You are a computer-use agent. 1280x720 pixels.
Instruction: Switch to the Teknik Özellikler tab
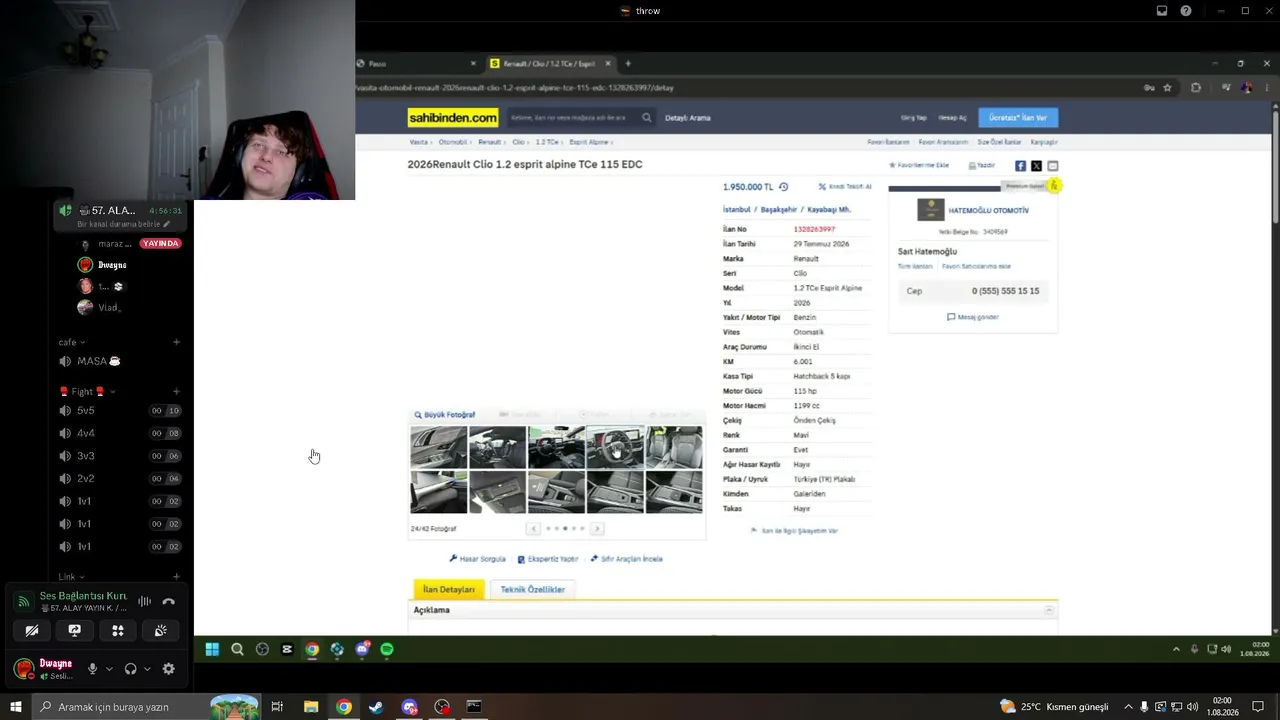click(533, 590)
